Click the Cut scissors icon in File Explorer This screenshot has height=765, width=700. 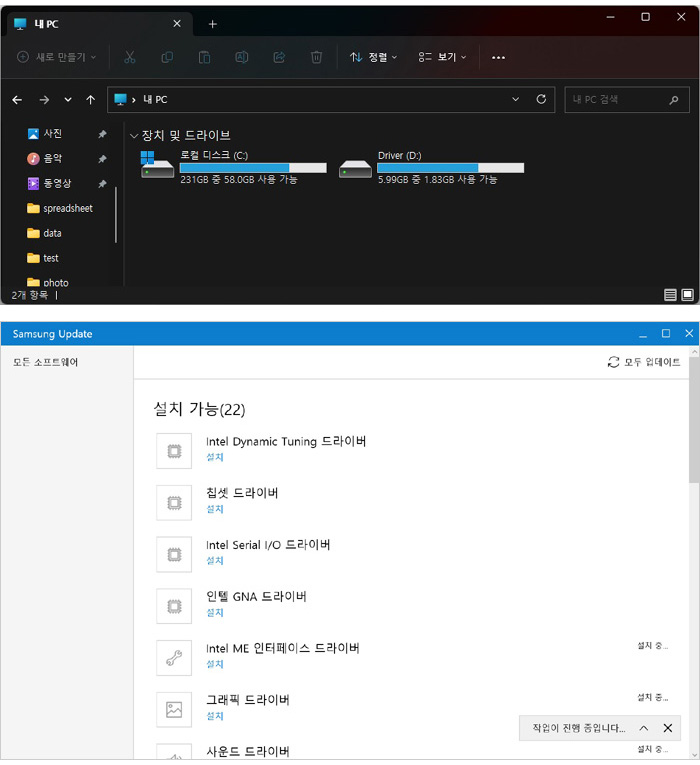coord(129,57)
